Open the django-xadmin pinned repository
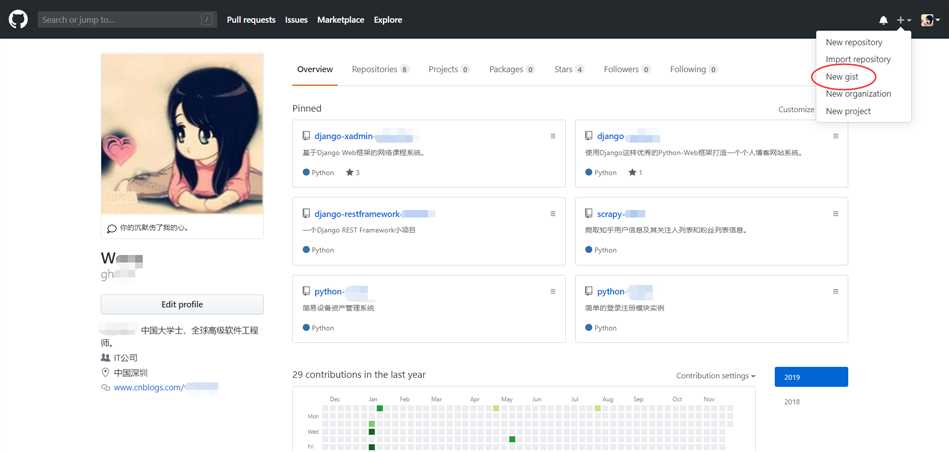 tap(343, 136)
